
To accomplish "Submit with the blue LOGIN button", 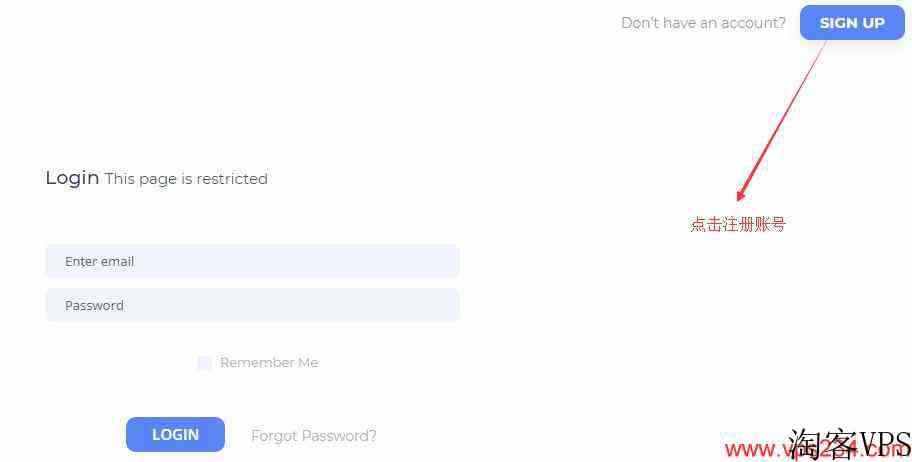I will pyautogui.click(x=175, y=435).
